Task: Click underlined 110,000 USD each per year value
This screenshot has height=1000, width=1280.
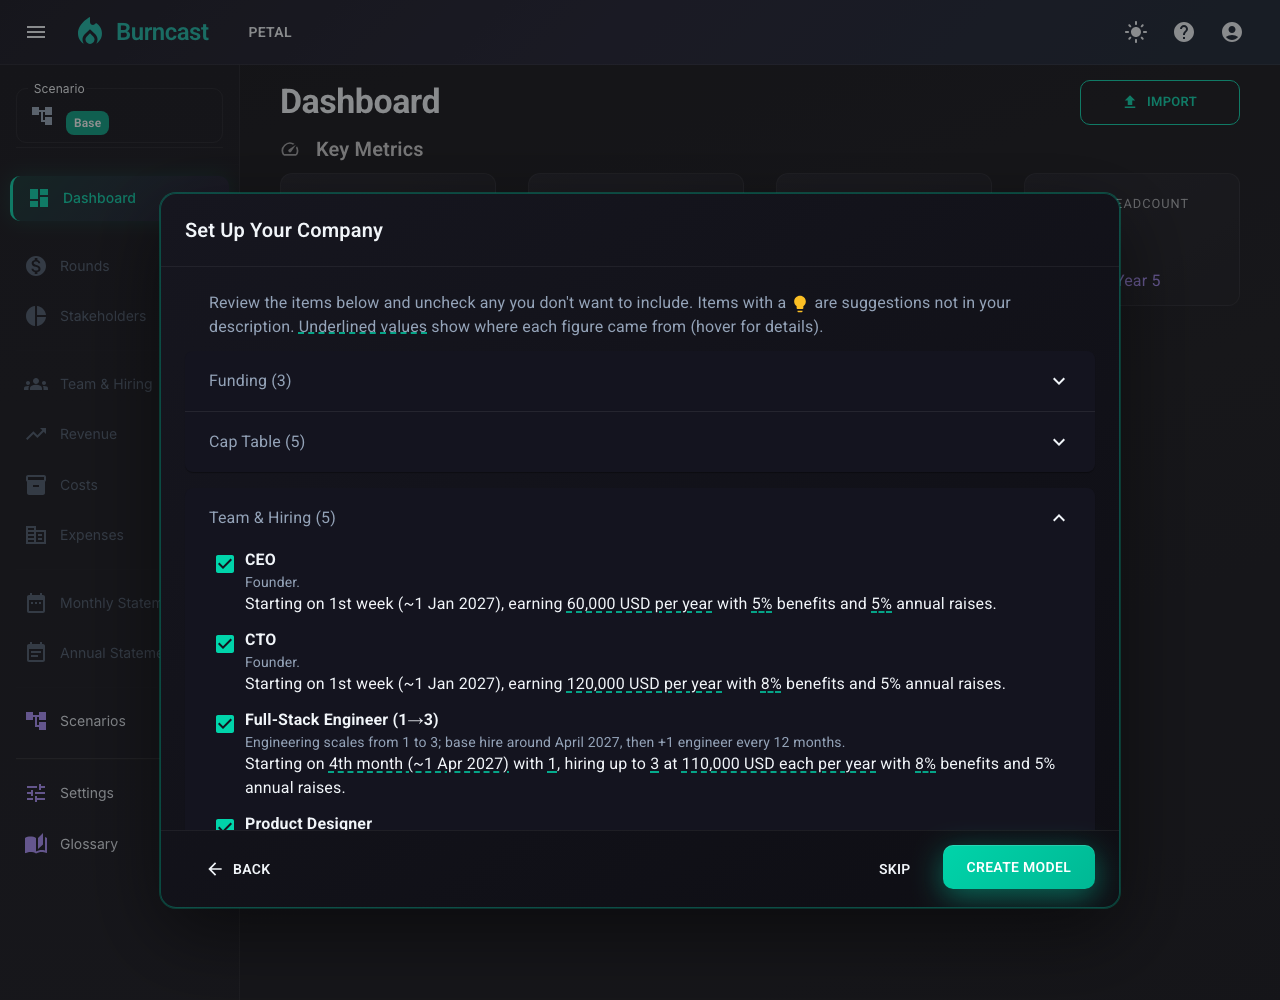Action: [779, 764]
